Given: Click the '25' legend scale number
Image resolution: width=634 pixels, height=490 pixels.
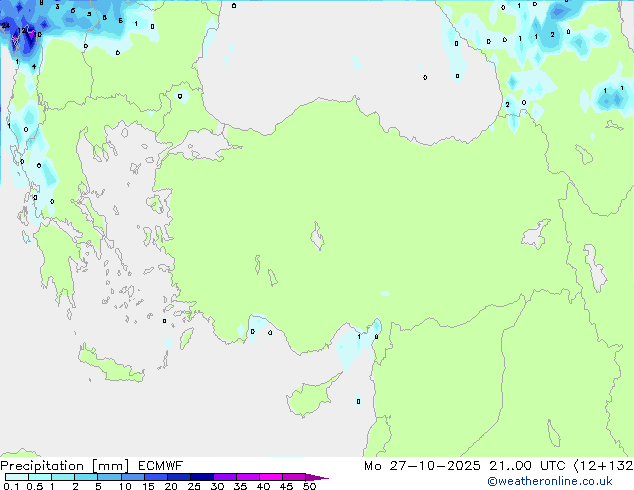Looking at the screenshot, I should point(194,486).
